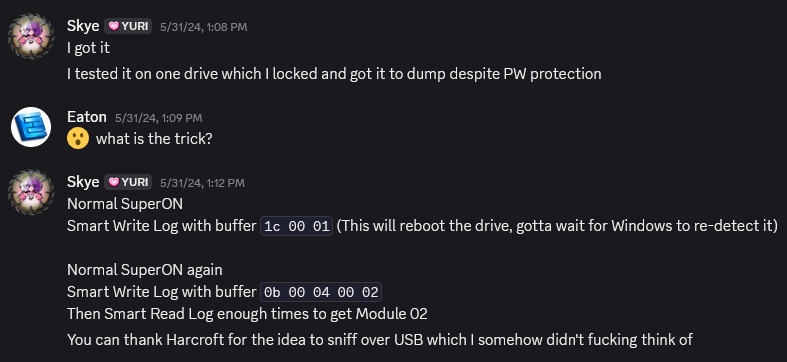787x362 pixels.
Task: Click the pink heart in the second YURI badge
Action: coord(113,182)
